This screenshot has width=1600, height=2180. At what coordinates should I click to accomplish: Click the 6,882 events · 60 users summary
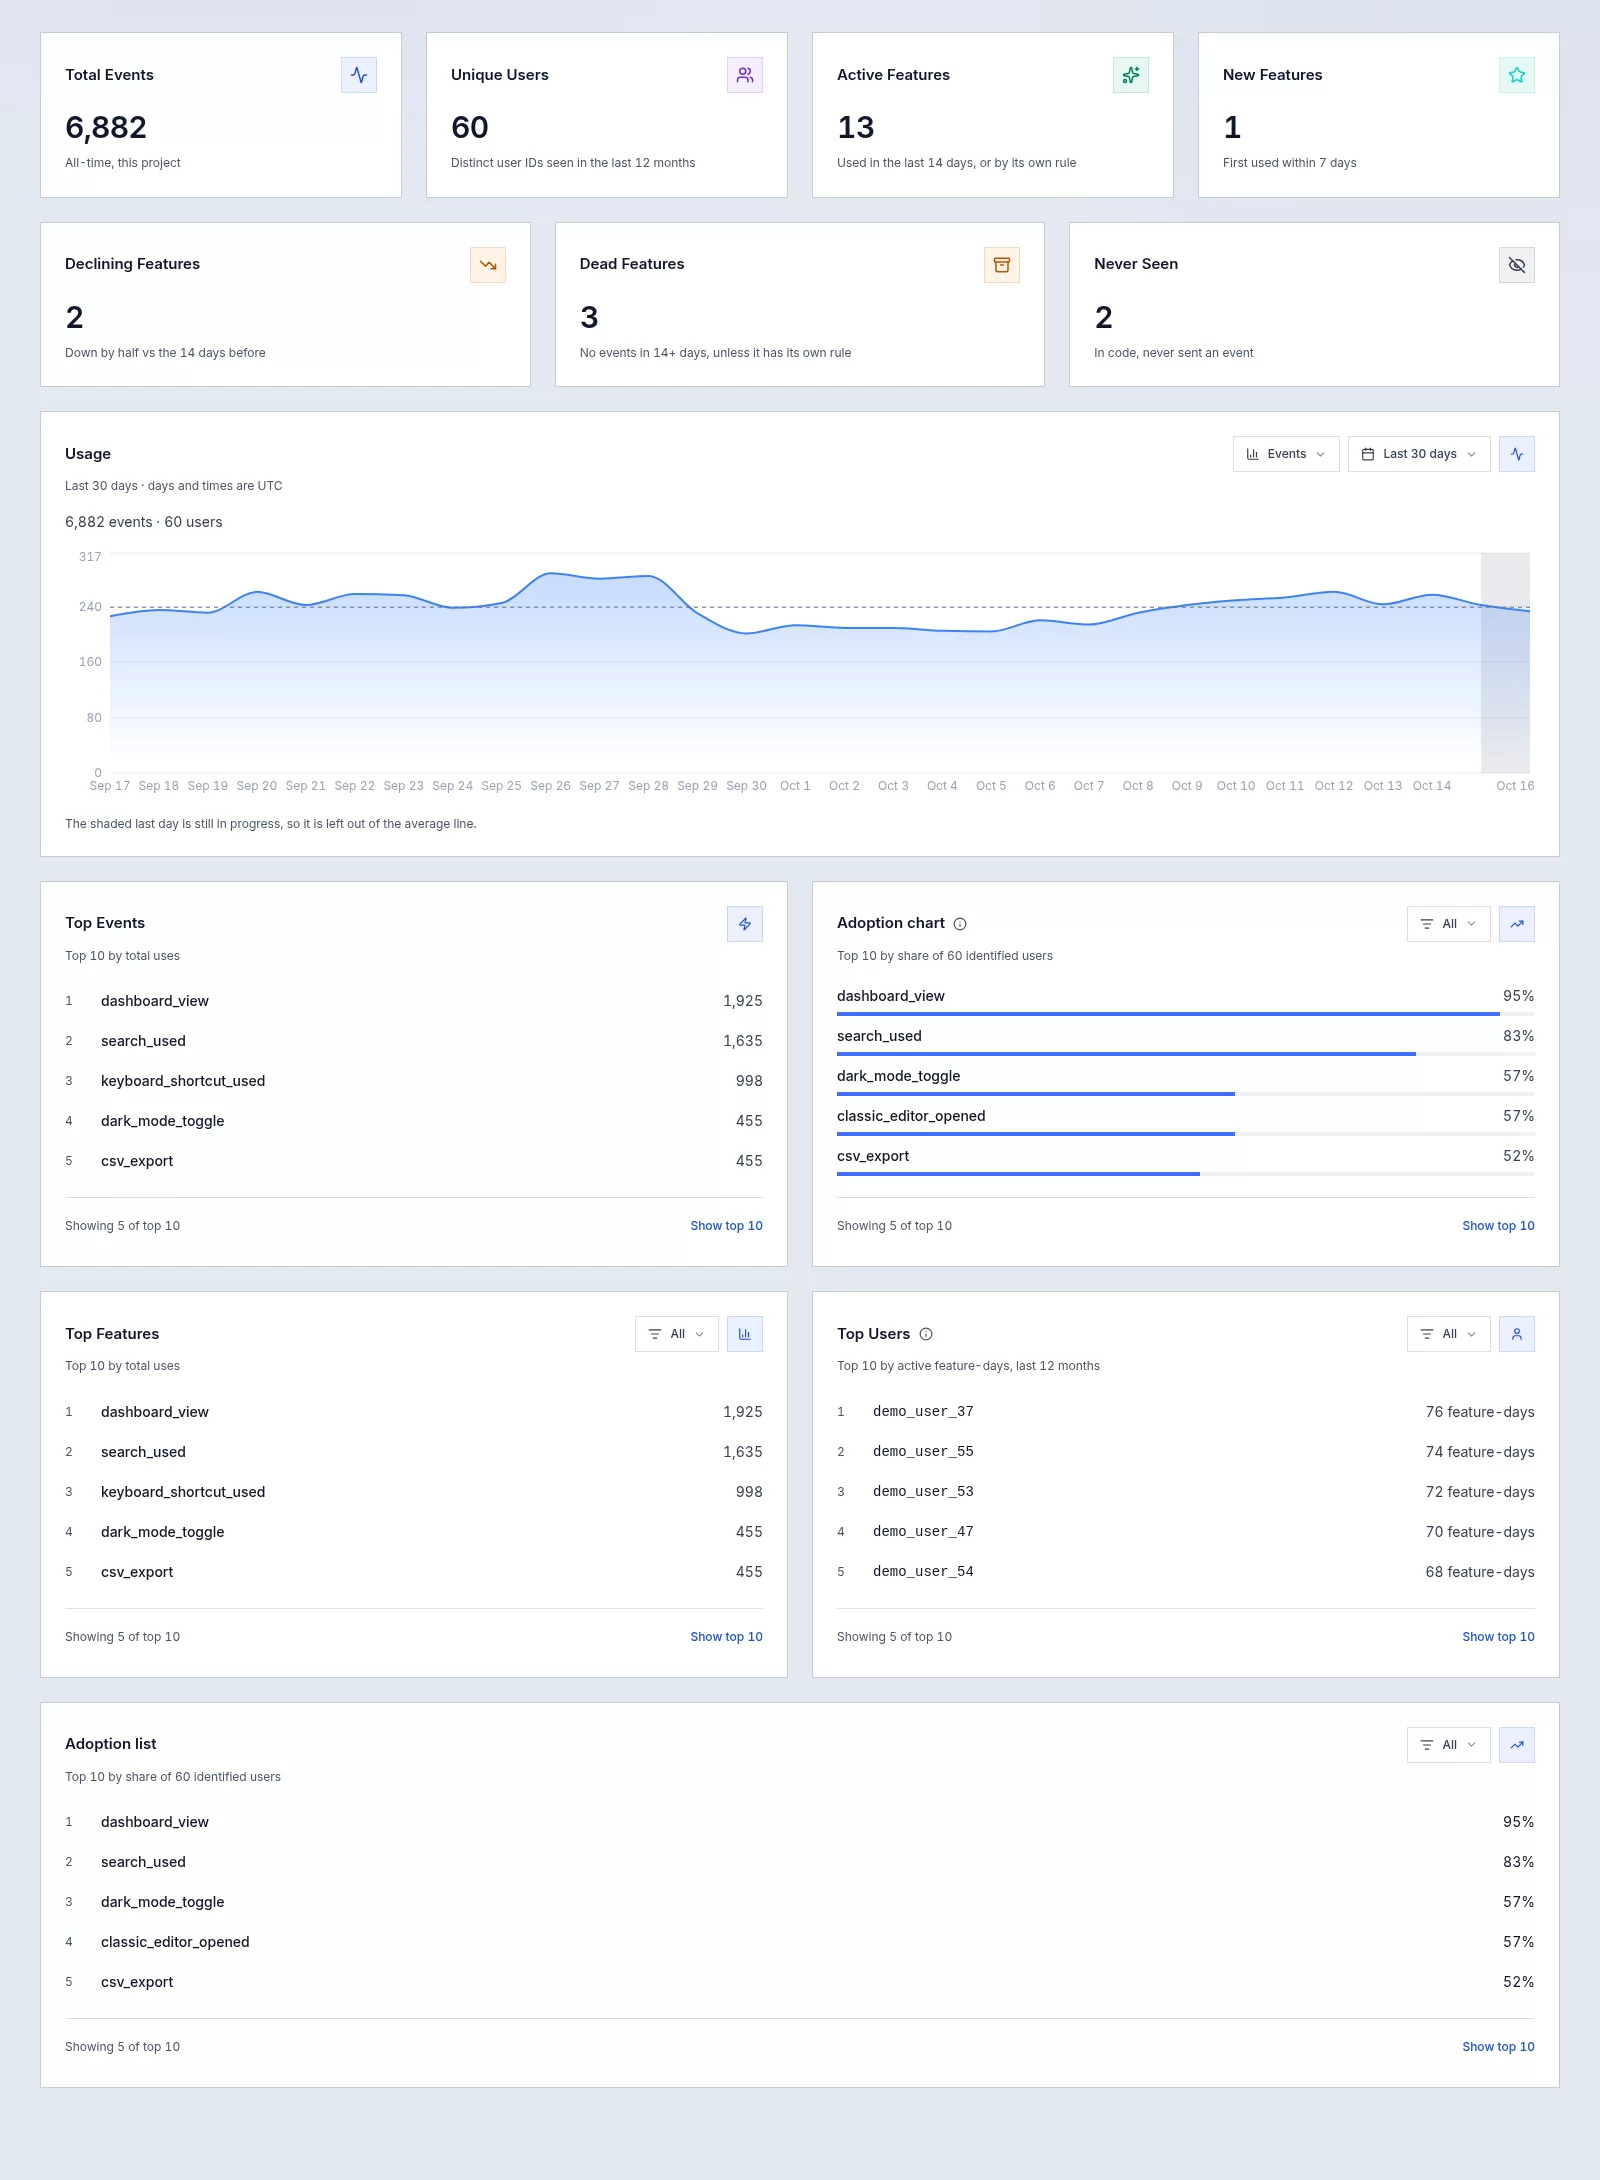[x=144, y=522]
